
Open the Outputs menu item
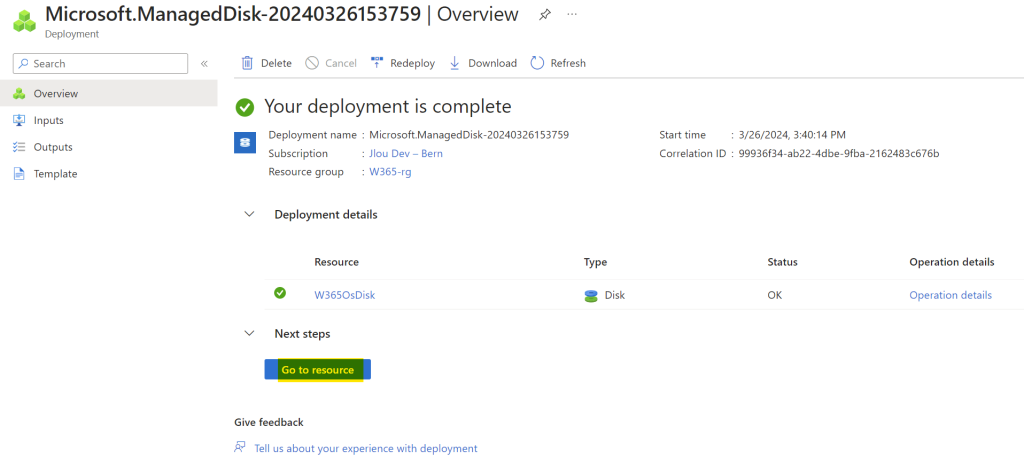point(108,147)
